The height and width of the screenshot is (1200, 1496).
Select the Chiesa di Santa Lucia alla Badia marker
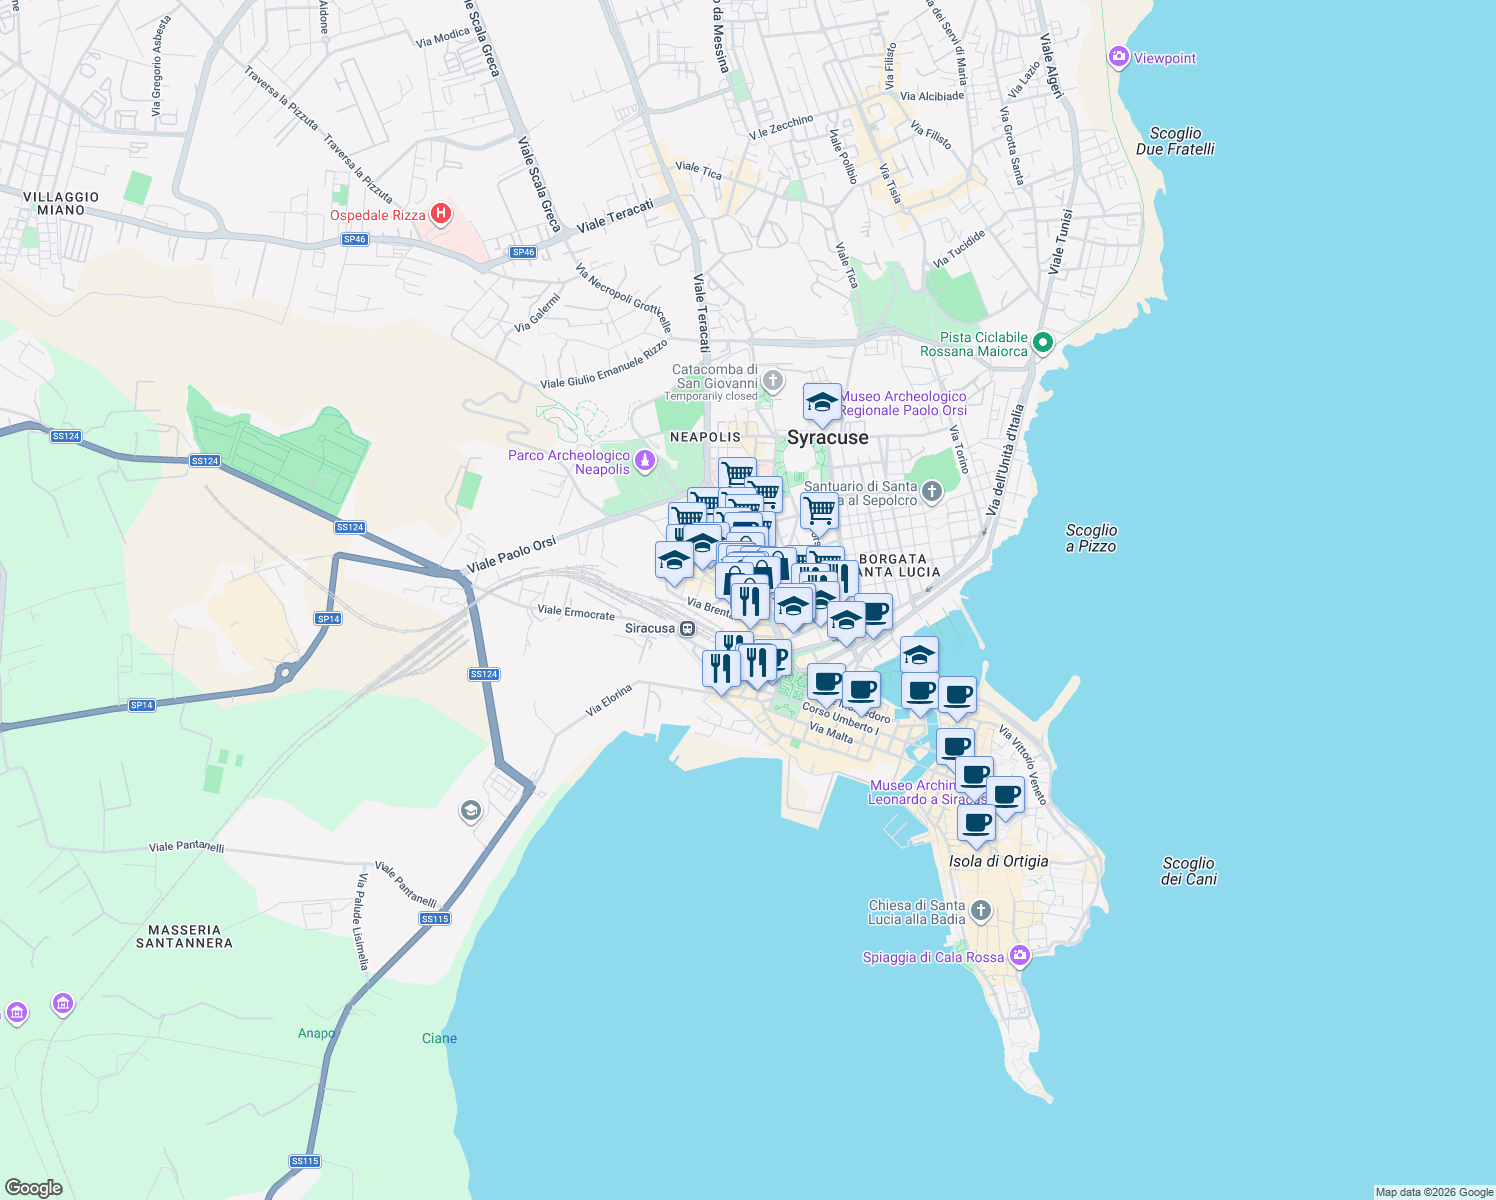click(979, 910)
